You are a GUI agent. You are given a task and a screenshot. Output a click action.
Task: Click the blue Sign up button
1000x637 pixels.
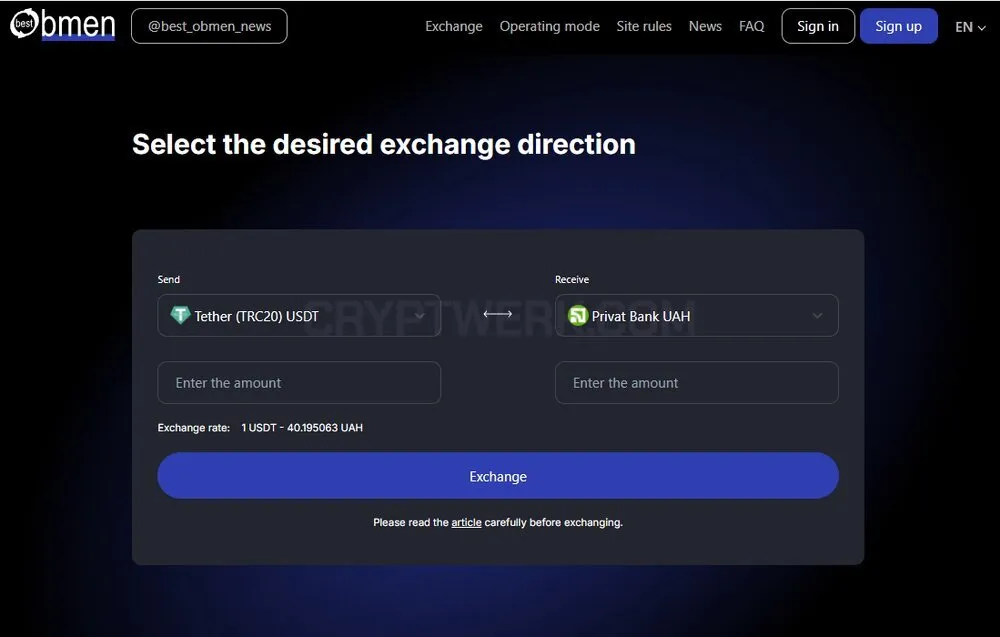pyautogui.click(x=898, y=26)
